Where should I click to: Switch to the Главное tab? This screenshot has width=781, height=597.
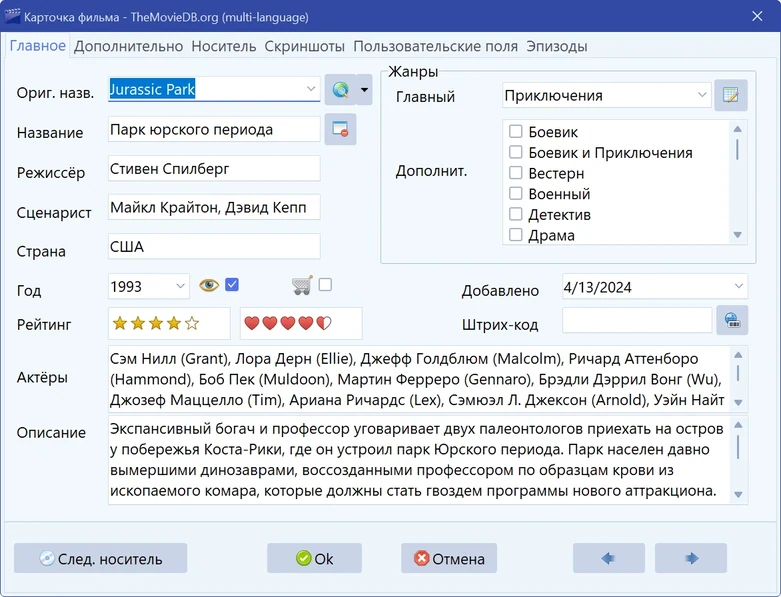point(38,46)
